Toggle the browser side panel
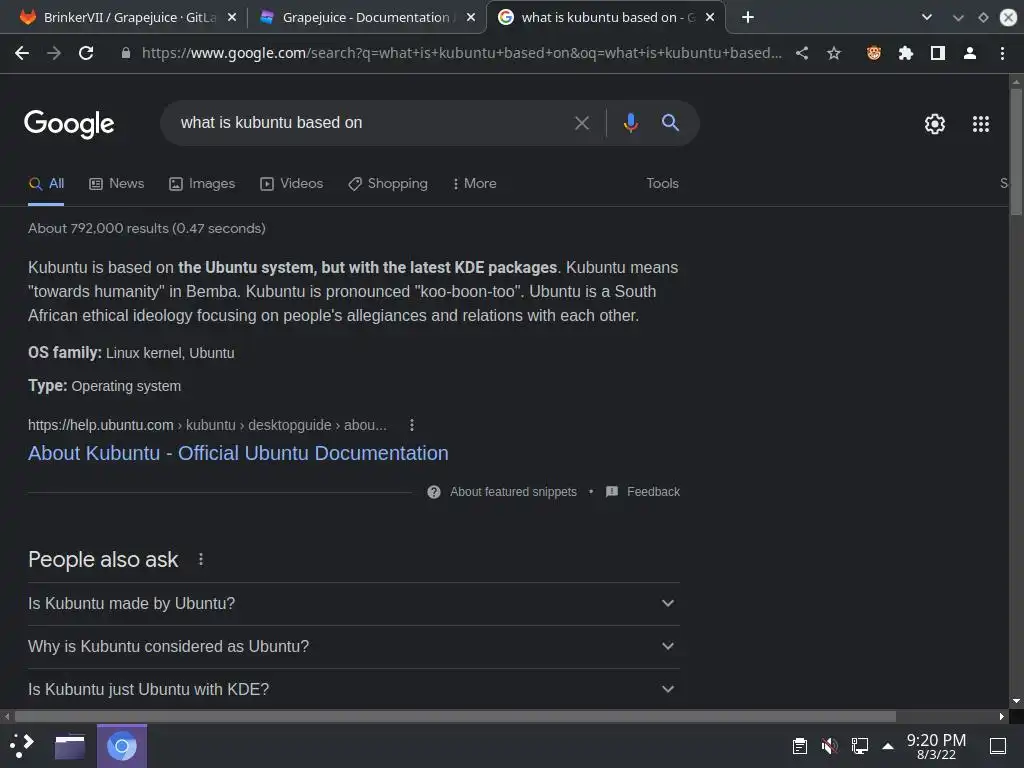 (x=938, y=53)
